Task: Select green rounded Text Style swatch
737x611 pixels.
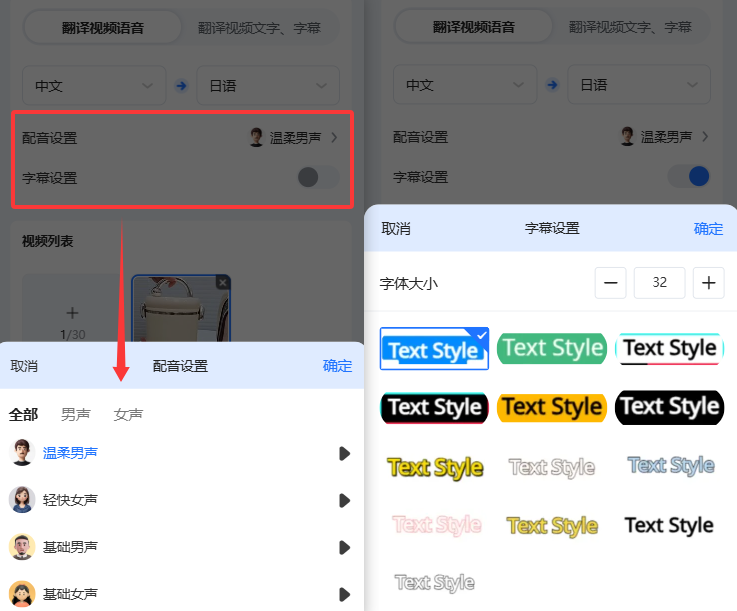Action: click(552, 348)
